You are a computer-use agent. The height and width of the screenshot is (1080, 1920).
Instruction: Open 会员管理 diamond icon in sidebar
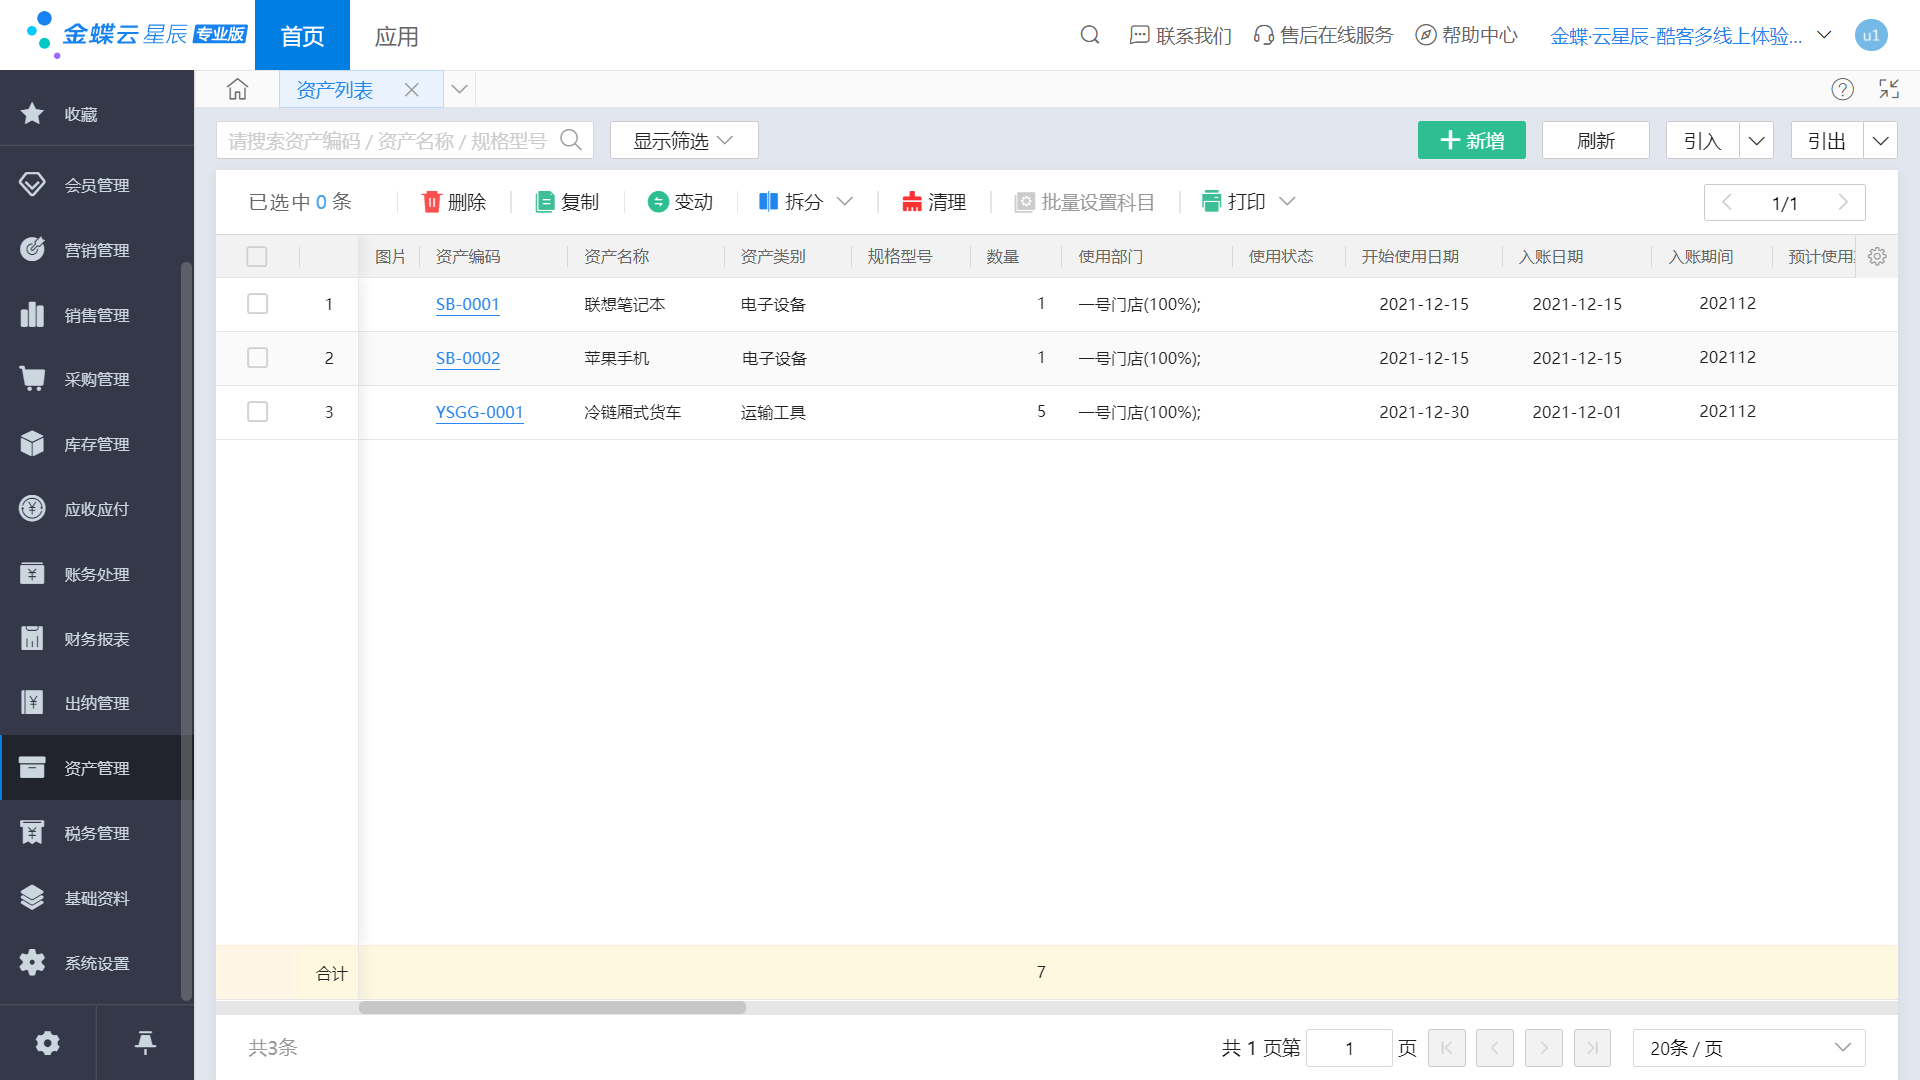pos(32,185)
